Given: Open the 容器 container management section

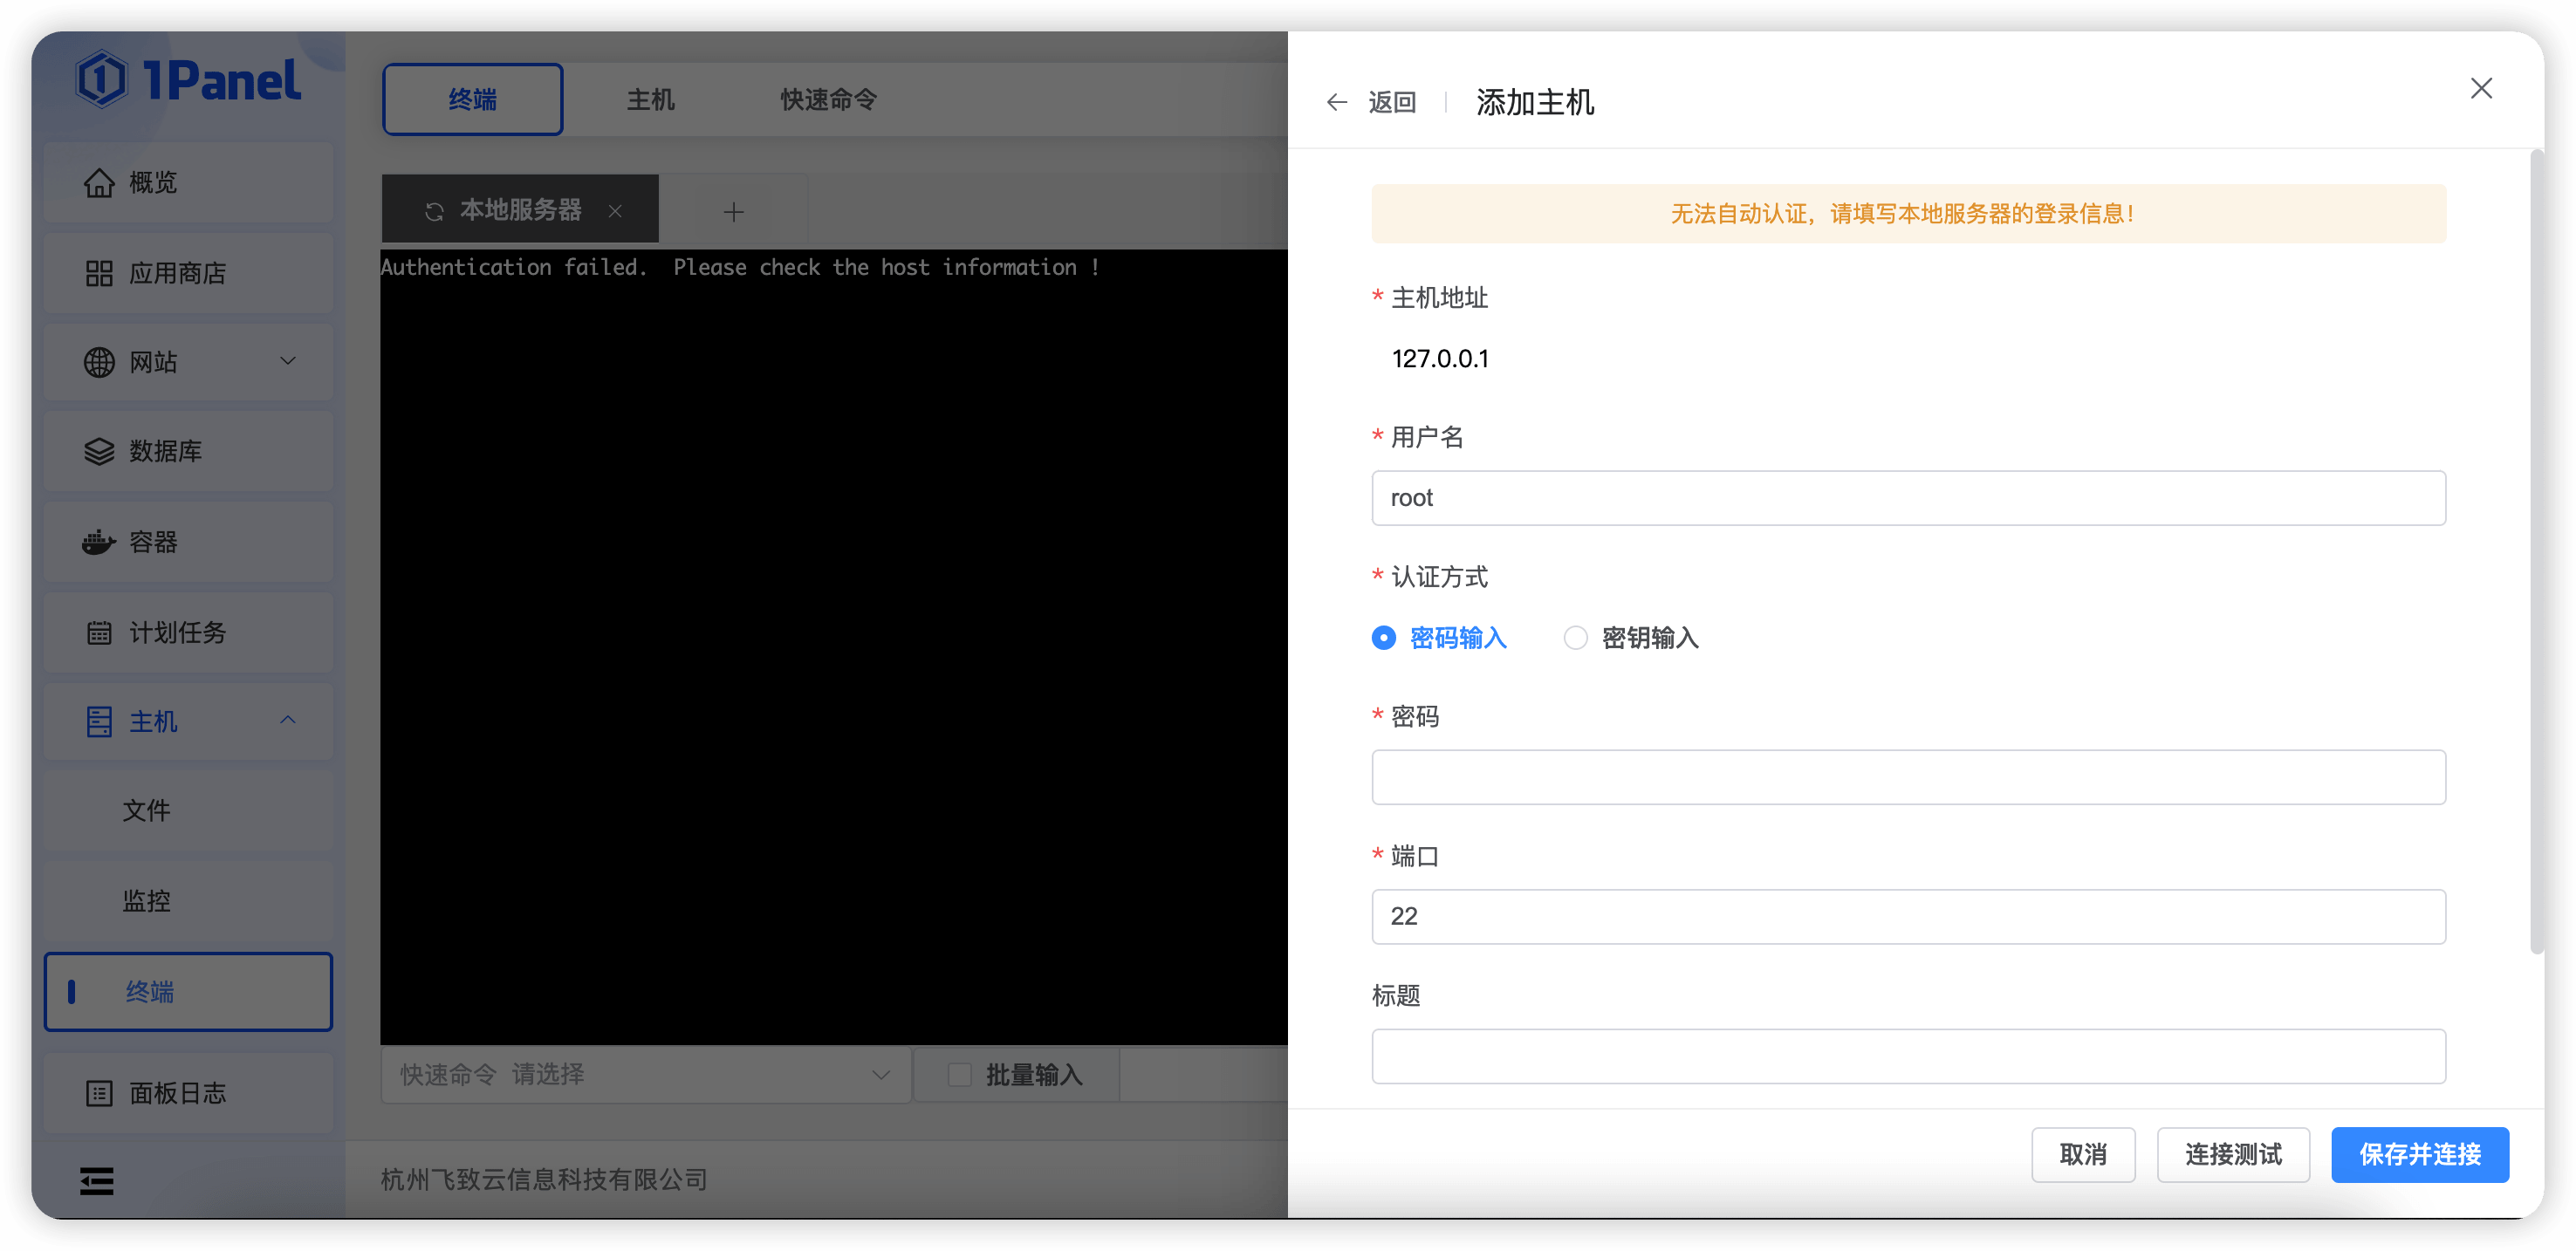Looking at the screenshot, I should (x=152, y=542).
